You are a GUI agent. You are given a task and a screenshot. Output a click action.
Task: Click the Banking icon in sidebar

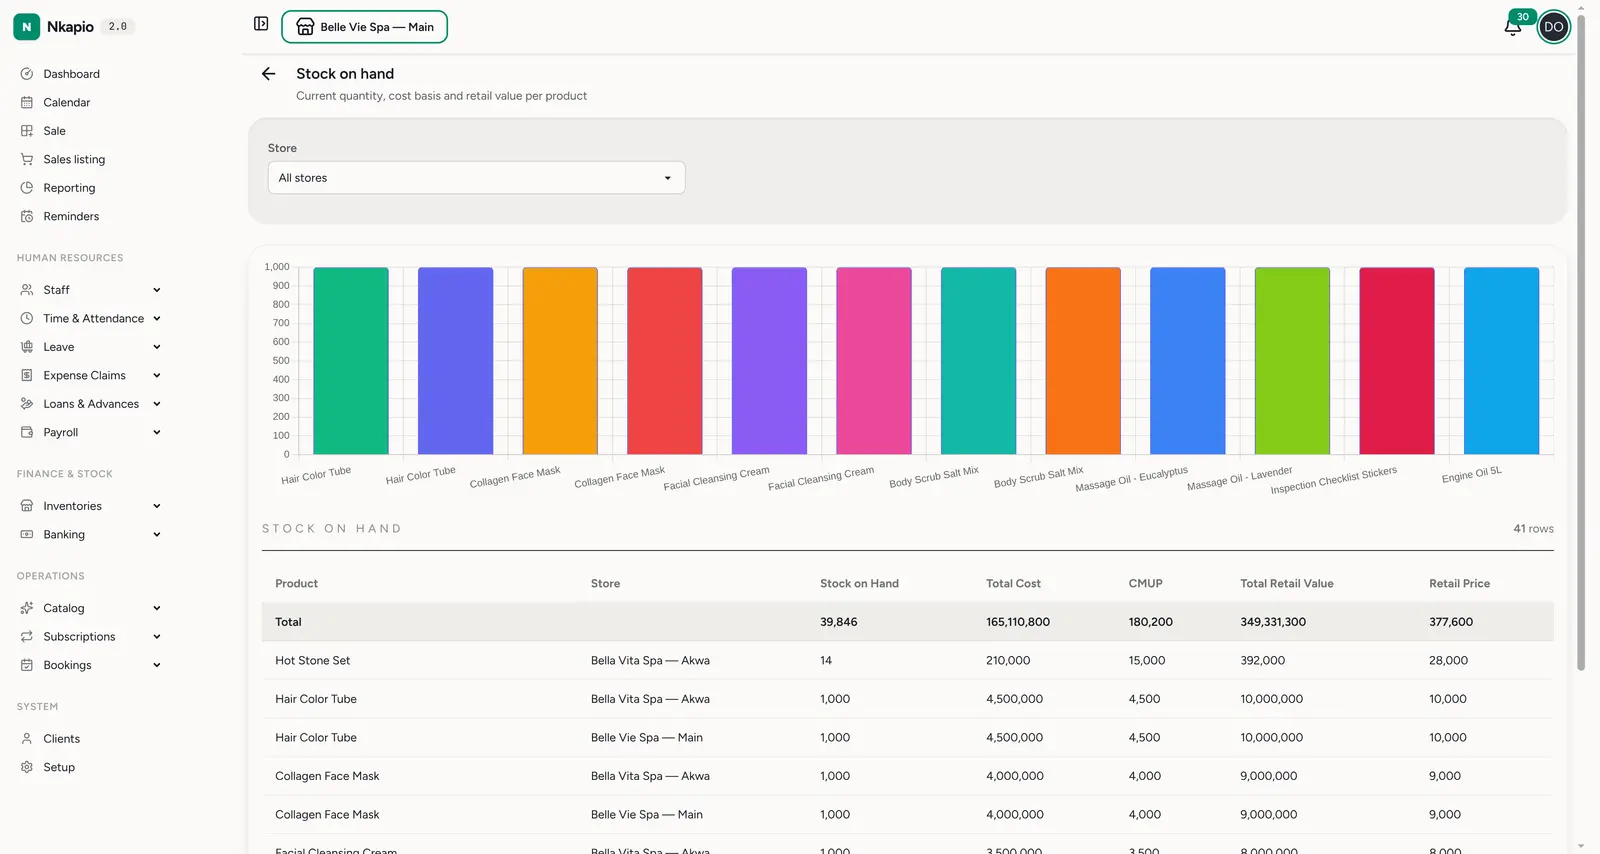point(27,534)
